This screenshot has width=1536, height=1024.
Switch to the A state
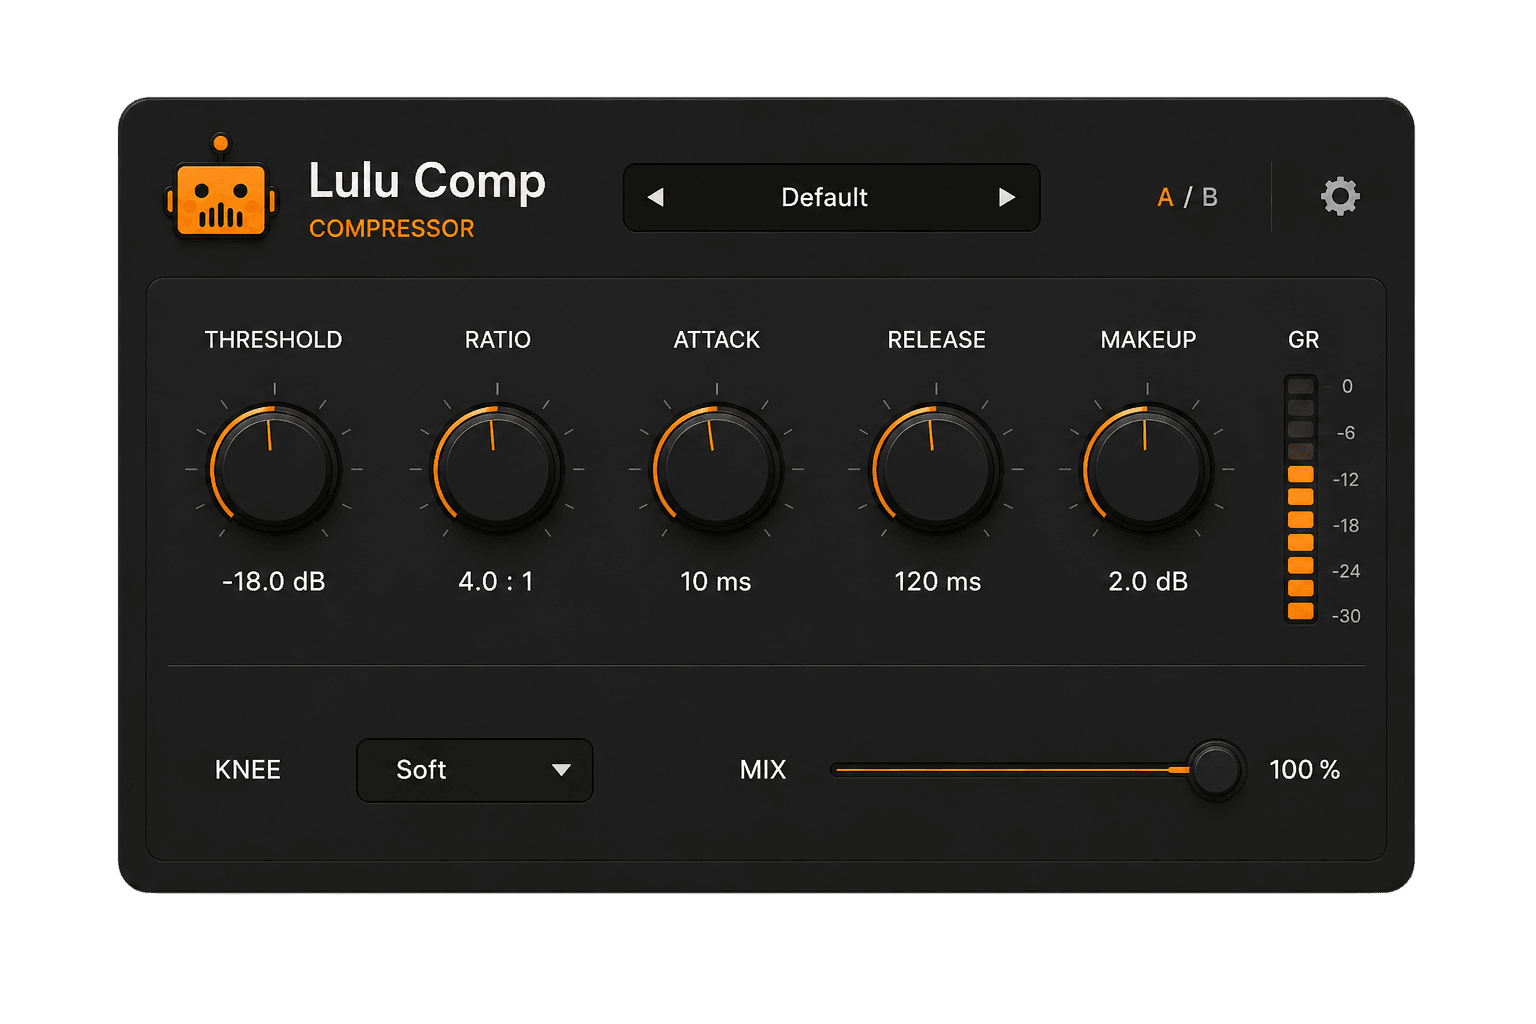(x=1165, y=197)
